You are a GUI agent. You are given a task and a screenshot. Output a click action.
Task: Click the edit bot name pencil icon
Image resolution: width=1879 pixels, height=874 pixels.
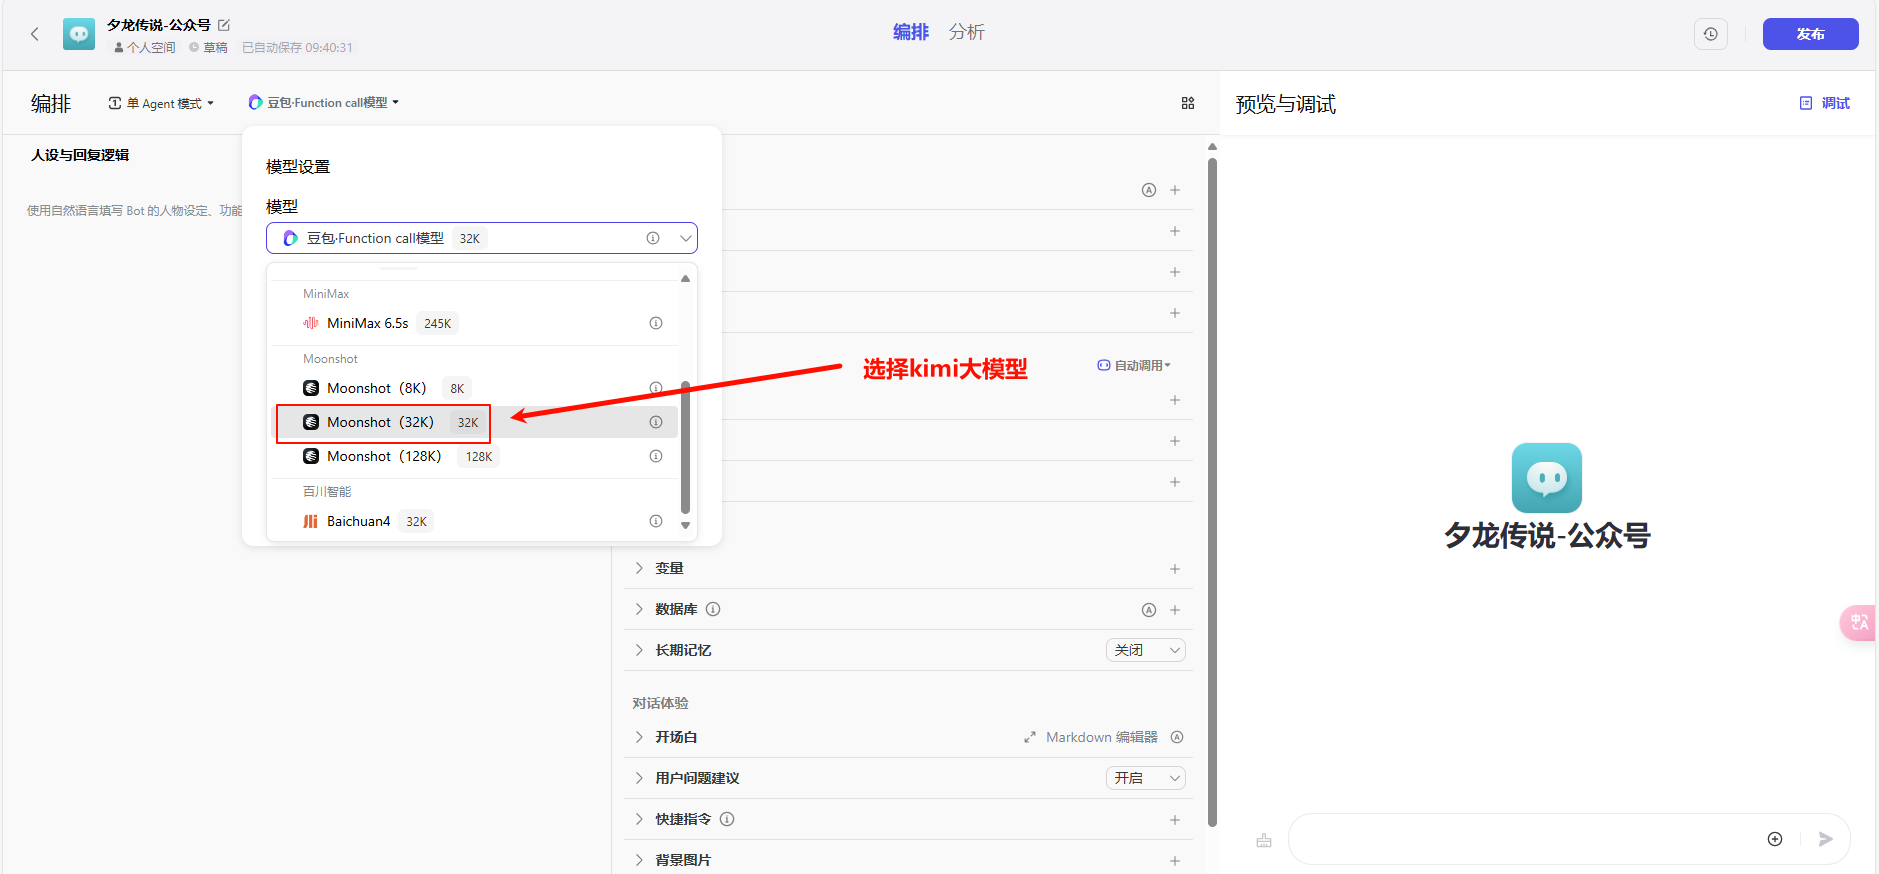coord(224,25)
